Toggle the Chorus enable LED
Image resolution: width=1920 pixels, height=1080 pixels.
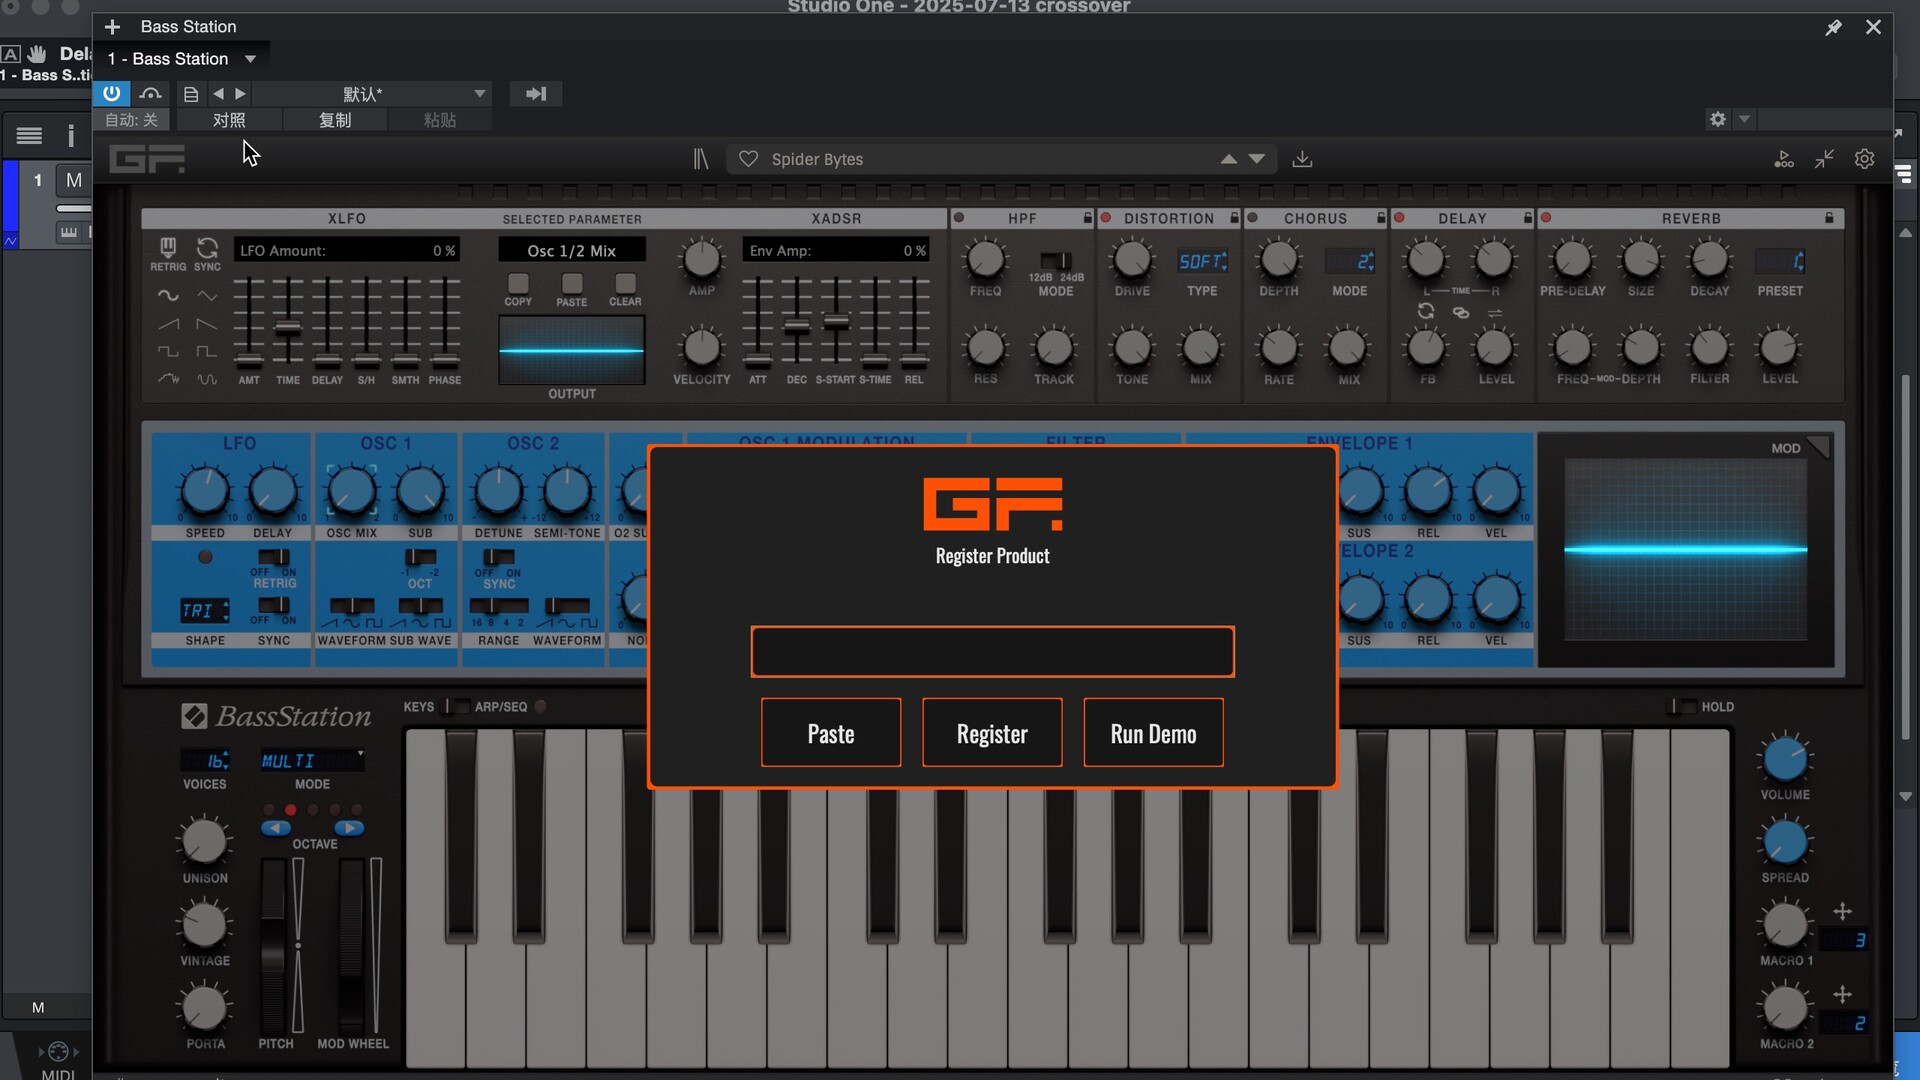1252,218
